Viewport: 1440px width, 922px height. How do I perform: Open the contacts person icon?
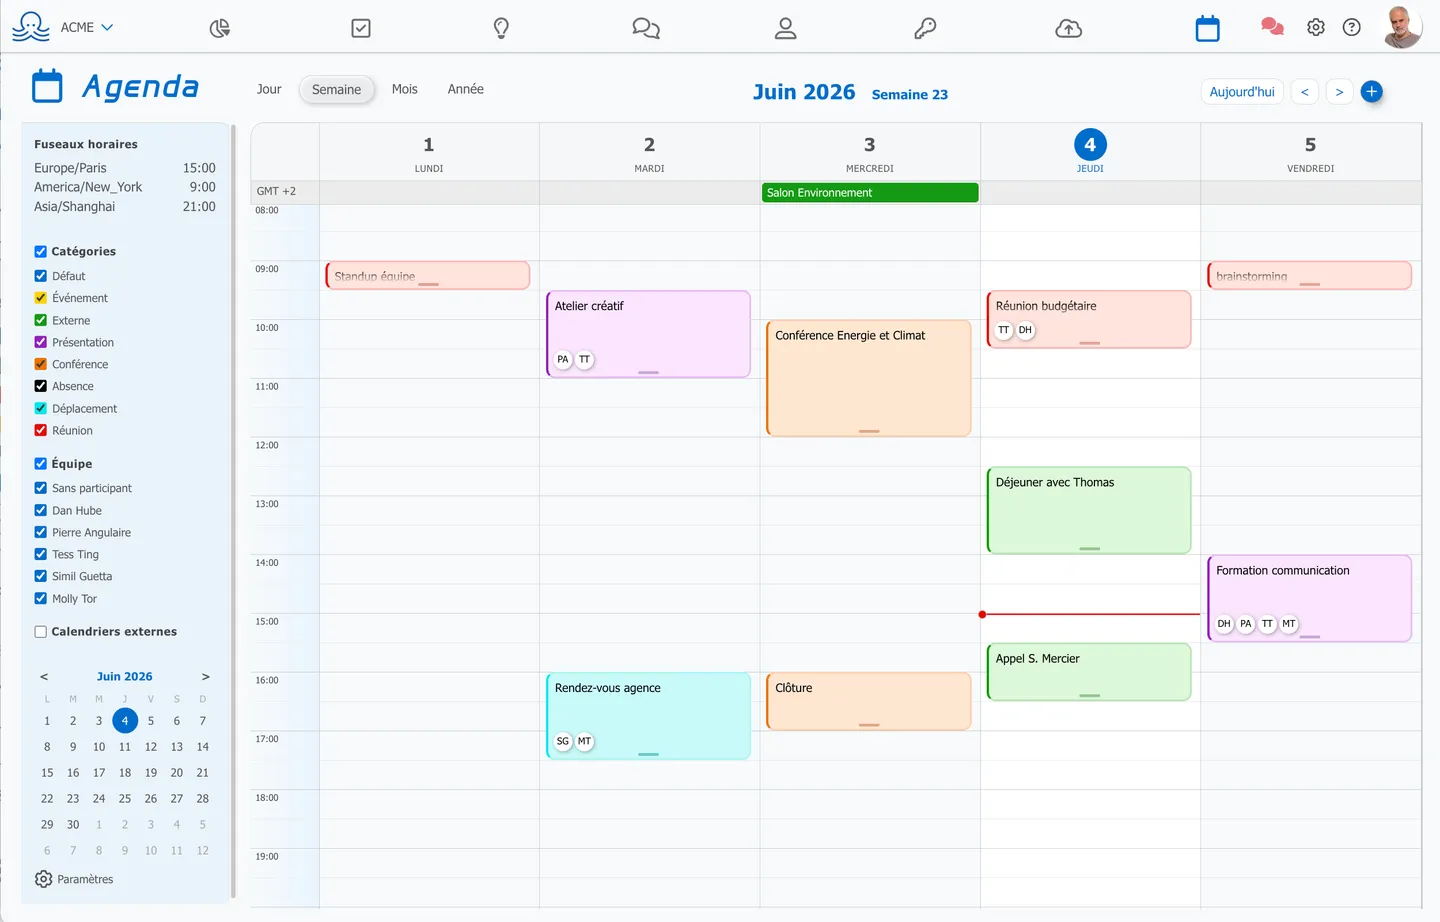tap(786, 28)
